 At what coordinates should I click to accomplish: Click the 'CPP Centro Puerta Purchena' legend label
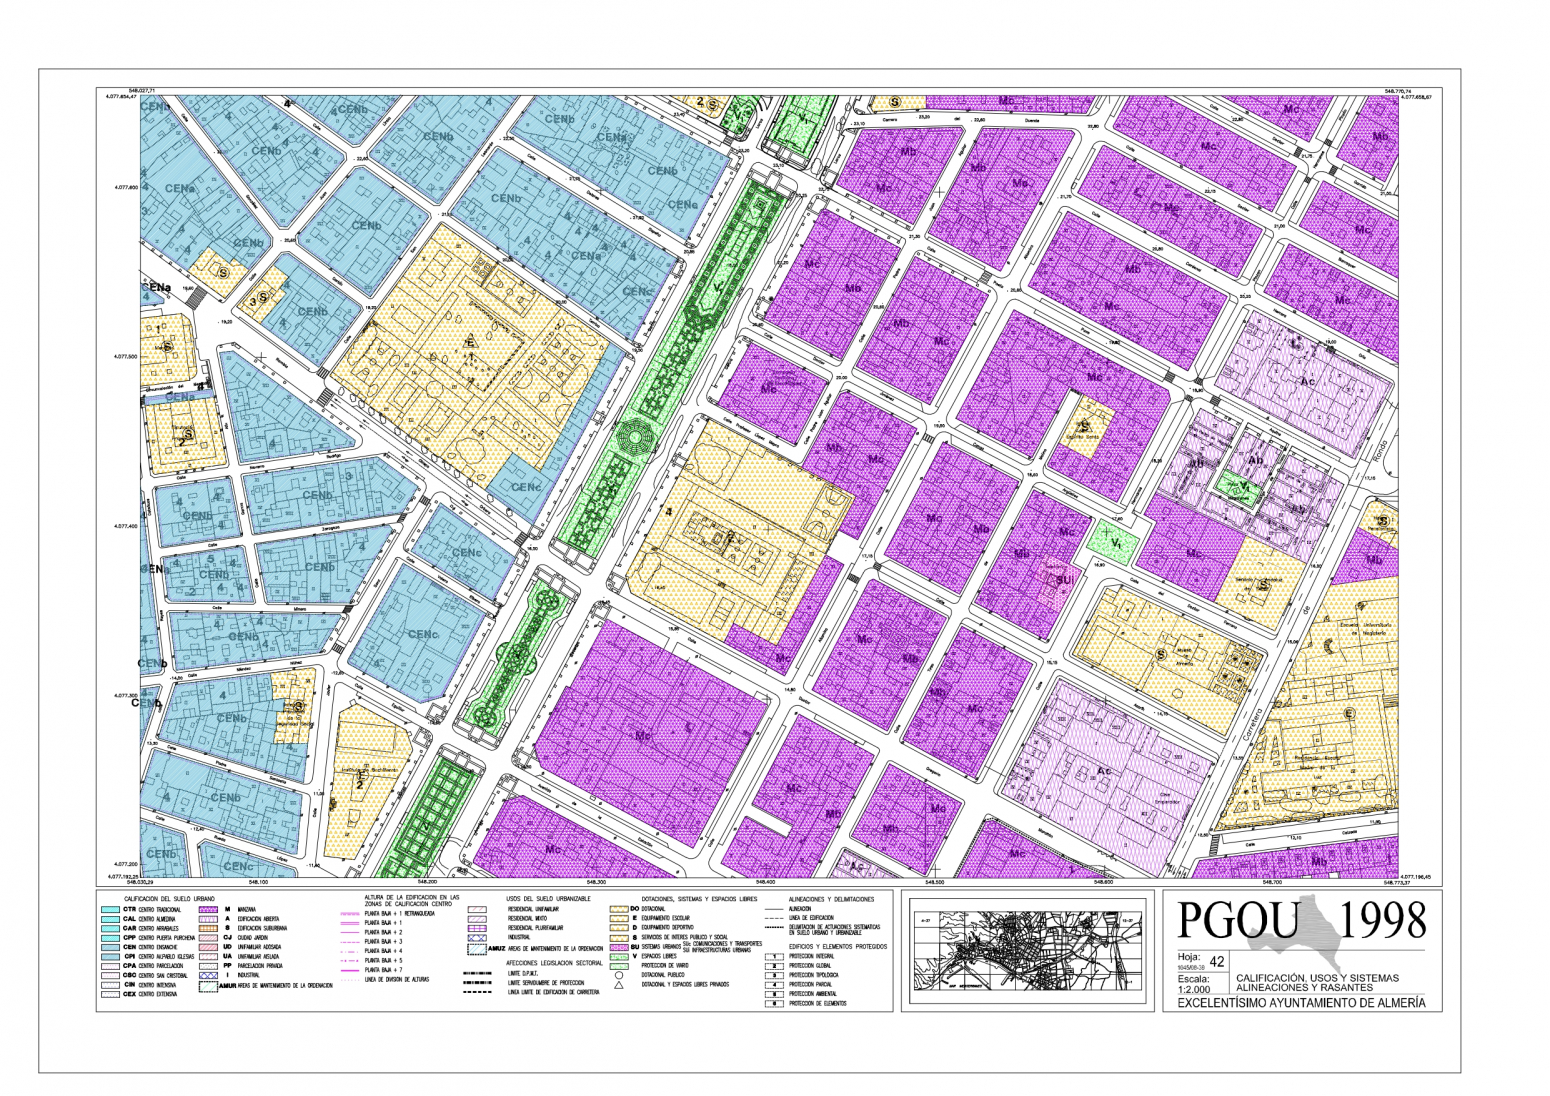[159, 938]
